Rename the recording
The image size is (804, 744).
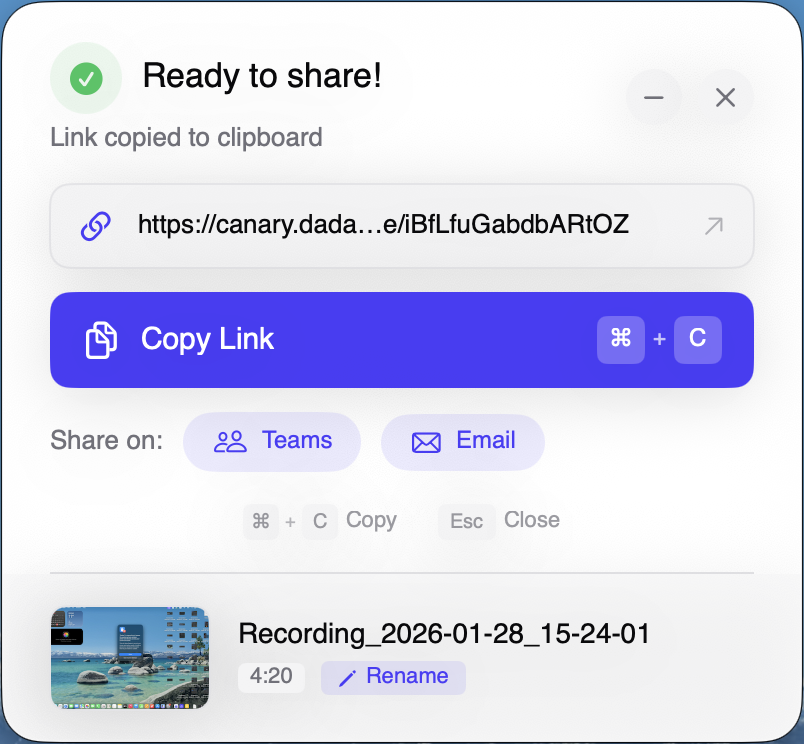pos(393,677)
